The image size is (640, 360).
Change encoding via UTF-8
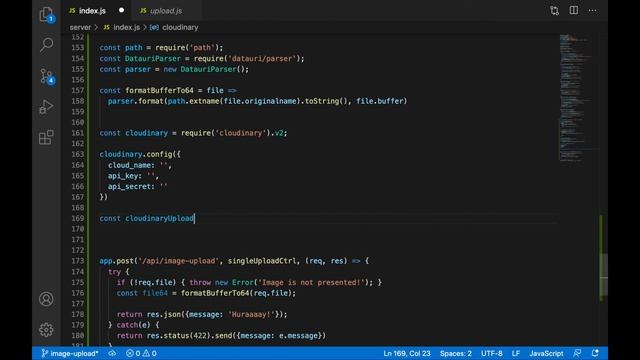491,353
